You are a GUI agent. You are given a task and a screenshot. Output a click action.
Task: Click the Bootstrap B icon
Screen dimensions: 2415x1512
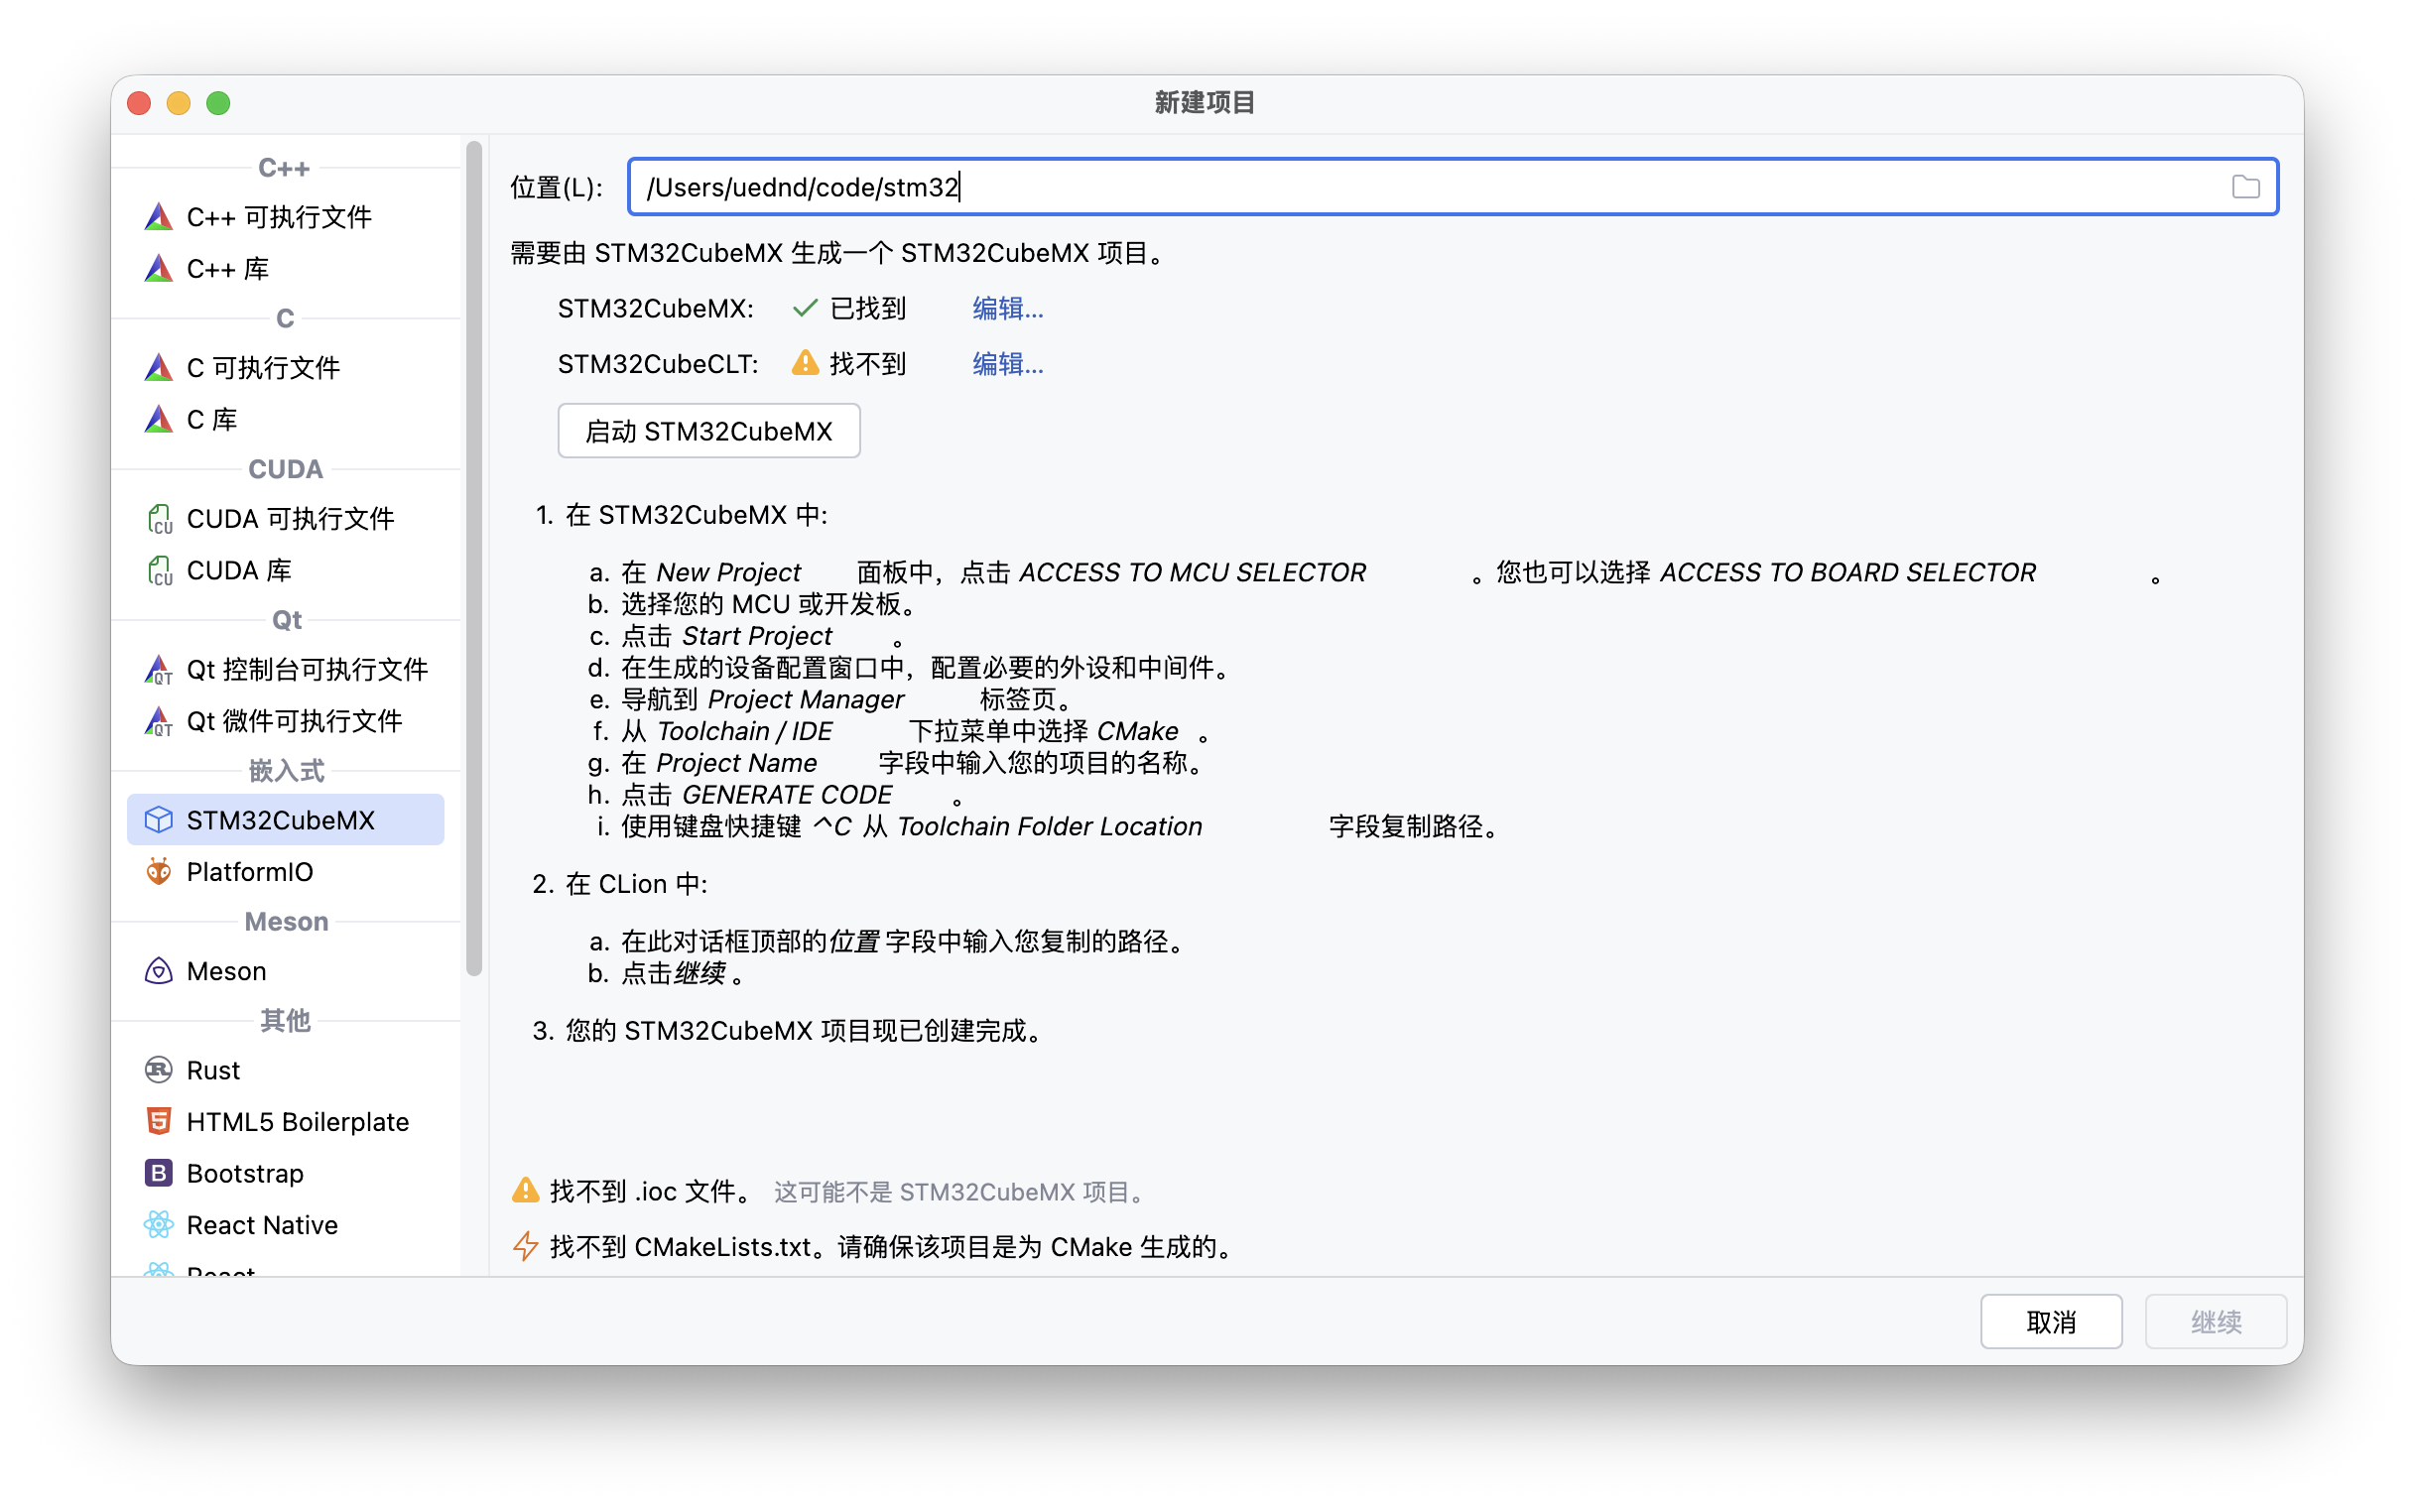point(159,1173)
